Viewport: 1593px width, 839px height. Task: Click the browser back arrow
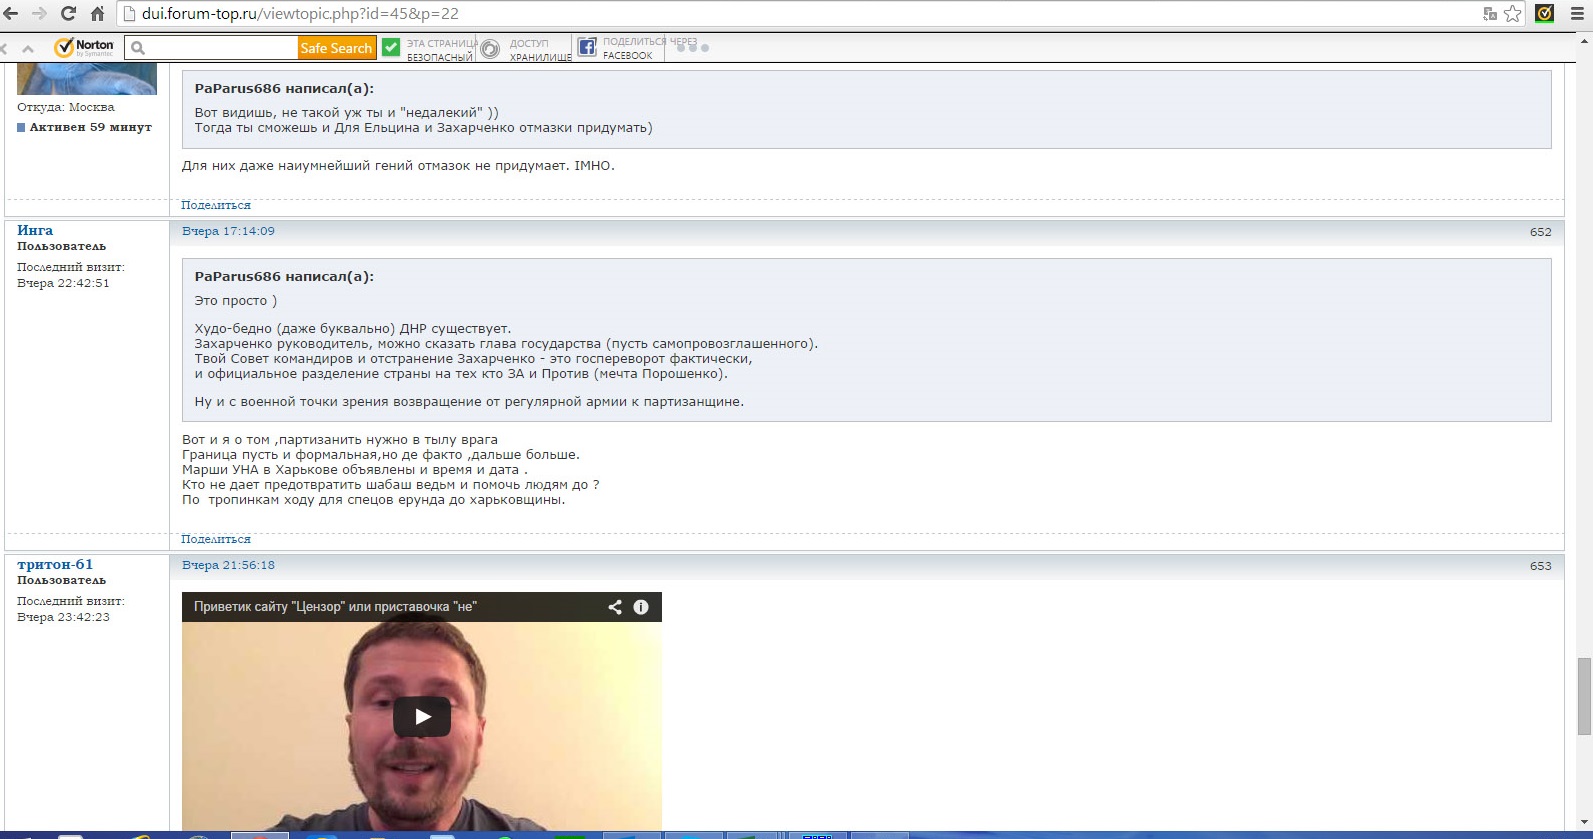[11, 14]
